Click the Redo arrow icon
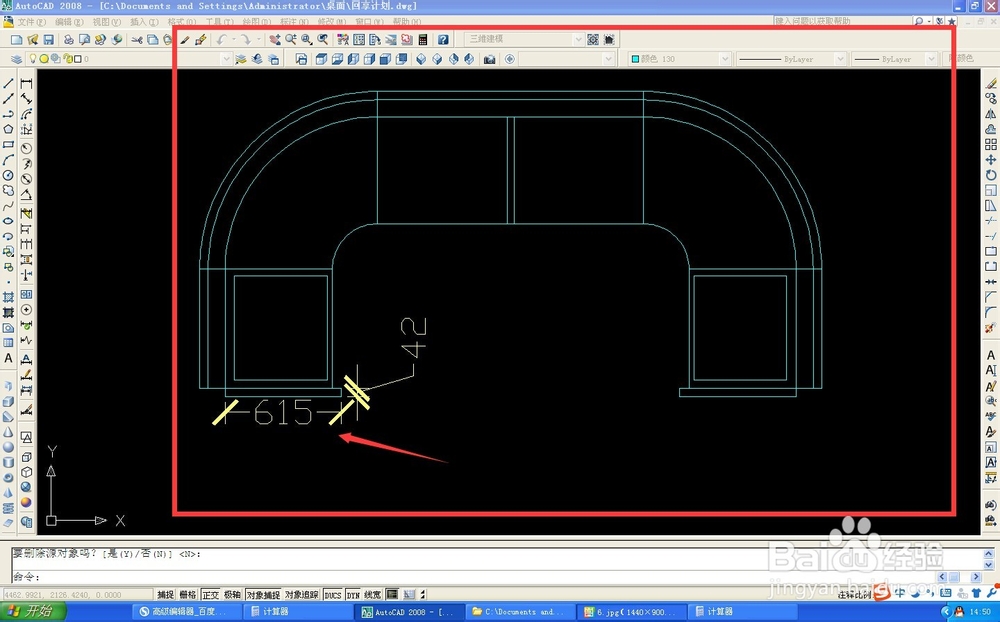1000x622 pixels. pyautogui.click(x=246, y=40)
